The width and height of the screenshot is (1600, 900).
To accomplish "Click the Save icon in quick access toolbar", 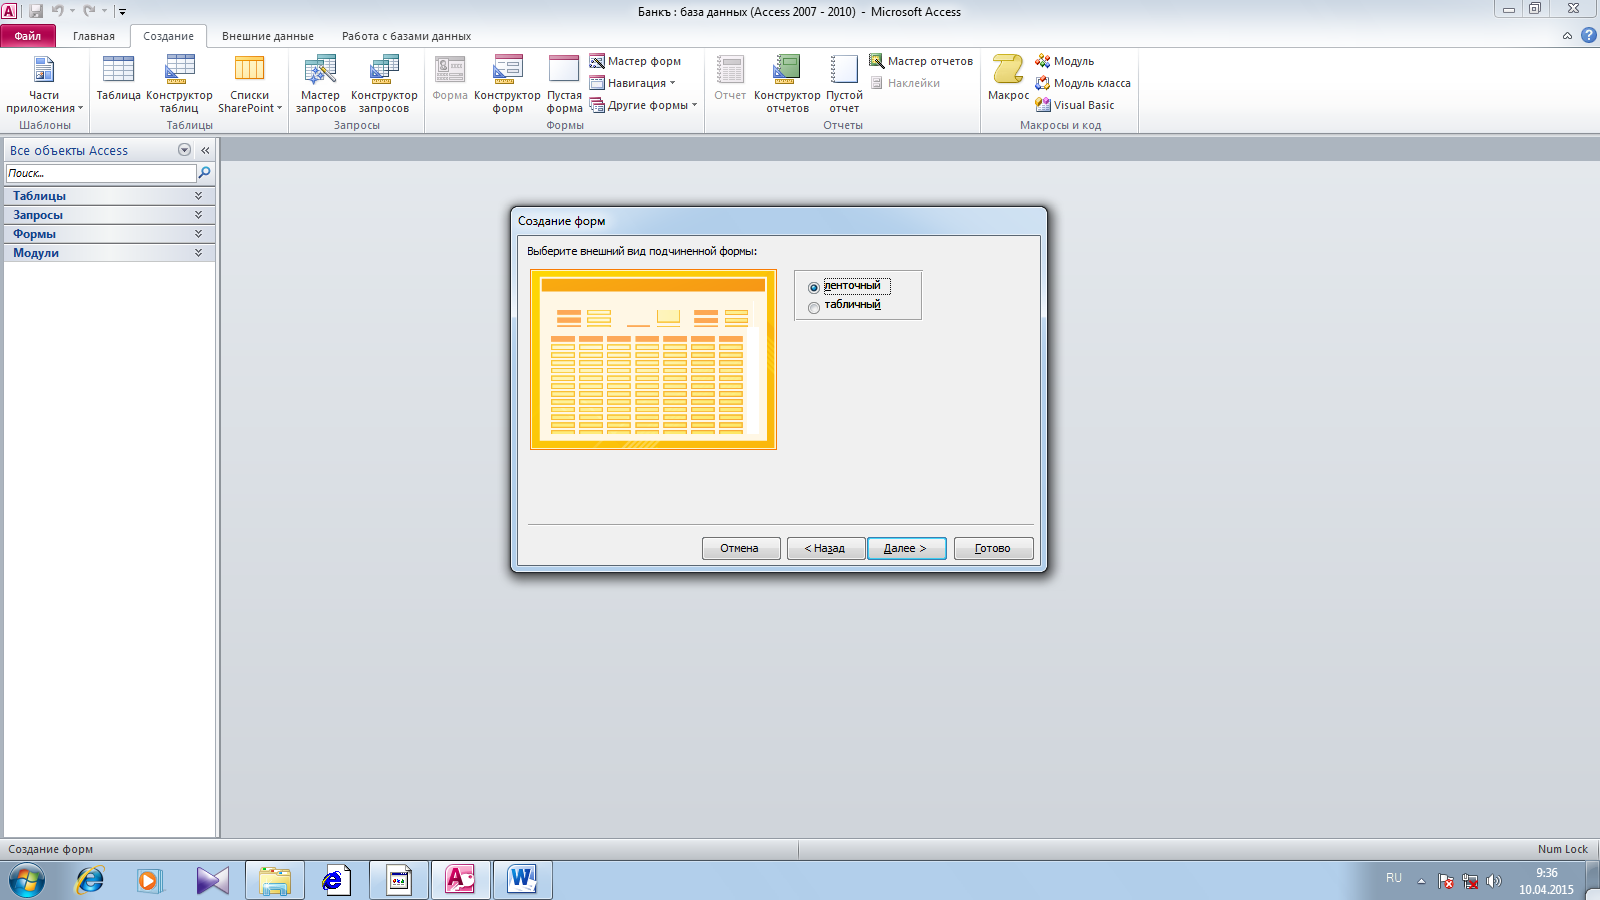I will click(36, 11).
